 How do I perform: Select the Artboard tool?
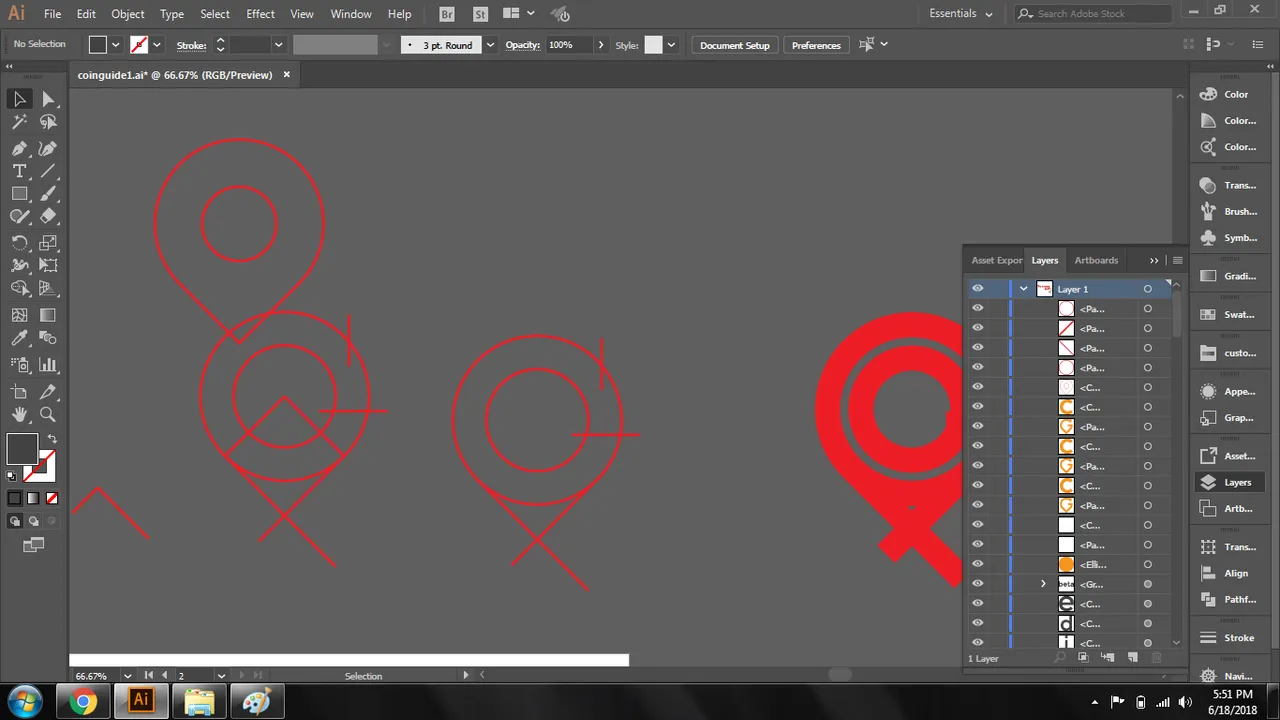[19, 392]
